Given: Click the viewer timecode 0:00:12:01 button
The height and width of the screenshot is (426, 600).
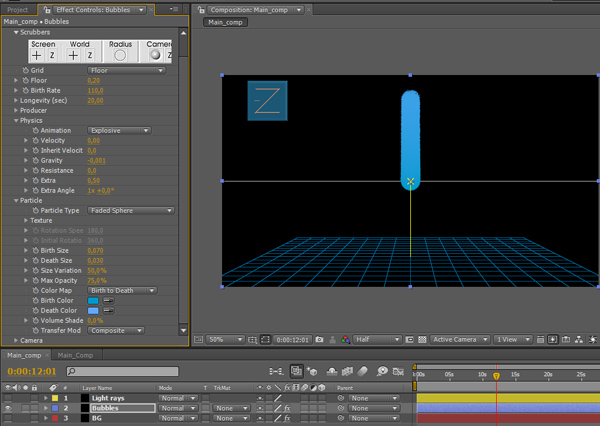Looking at the screenshot, I should pyautogui.click(x=293, y=339).
